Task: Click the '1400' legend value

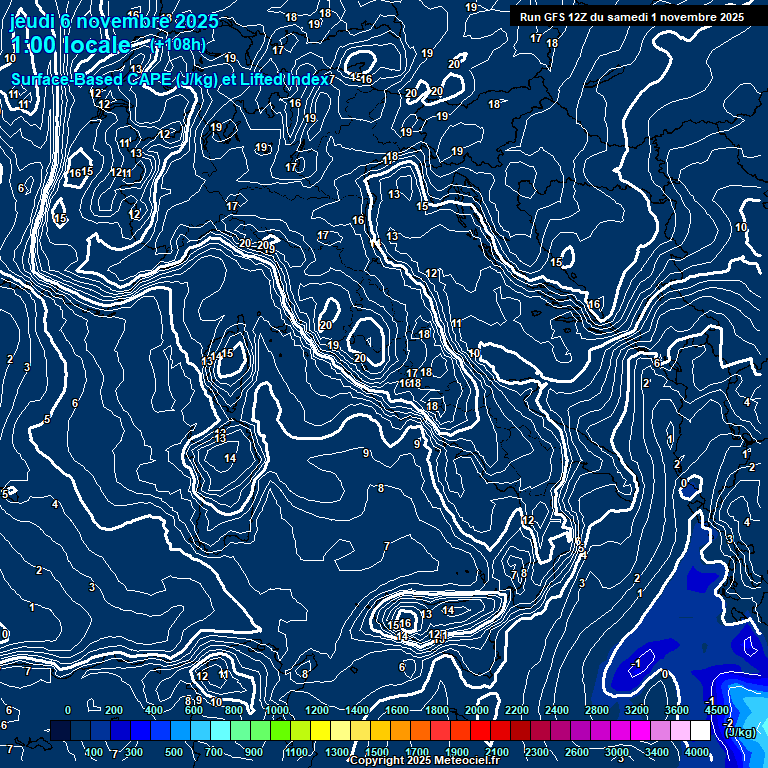Action: [357, 710]
